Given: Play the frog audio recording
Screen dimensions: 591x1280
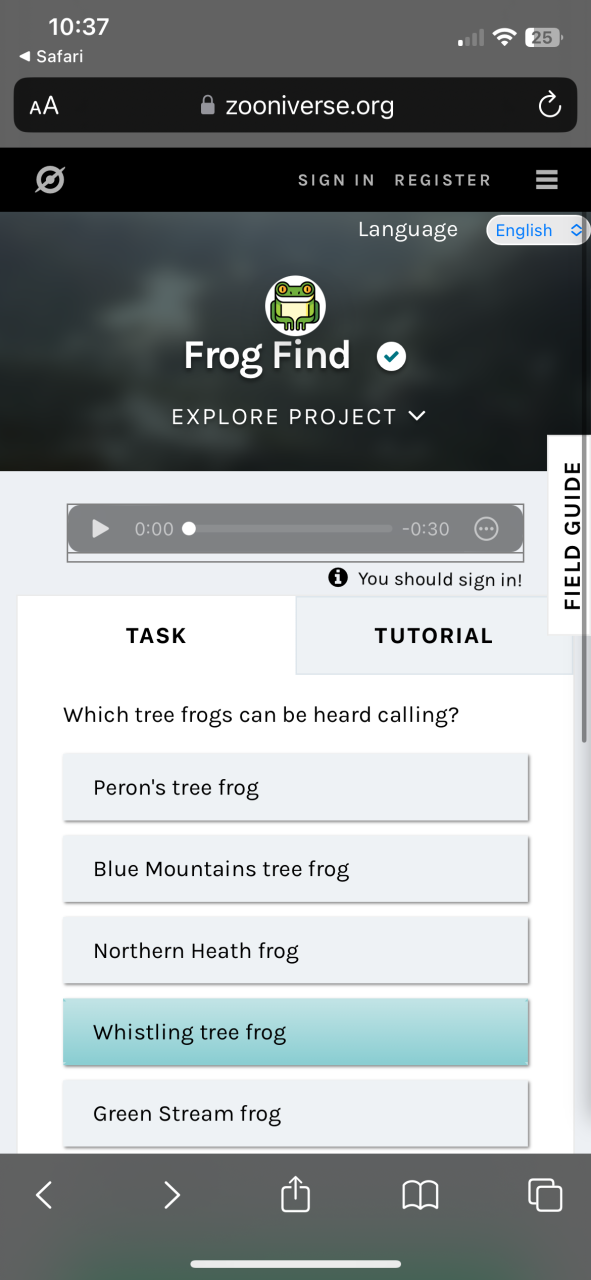Looking at the screenshot, I should click(101, 529).
